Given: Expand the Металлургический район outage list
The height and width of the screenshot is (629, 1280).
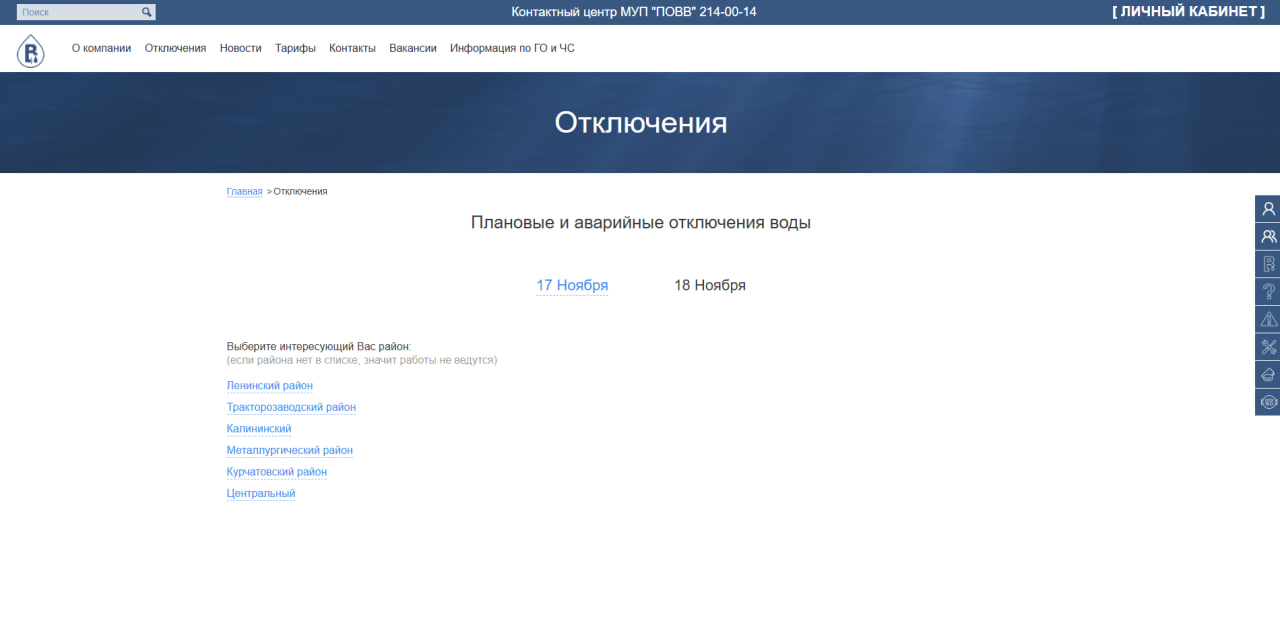Looking at the screenshot, I should tap(290, 451).
